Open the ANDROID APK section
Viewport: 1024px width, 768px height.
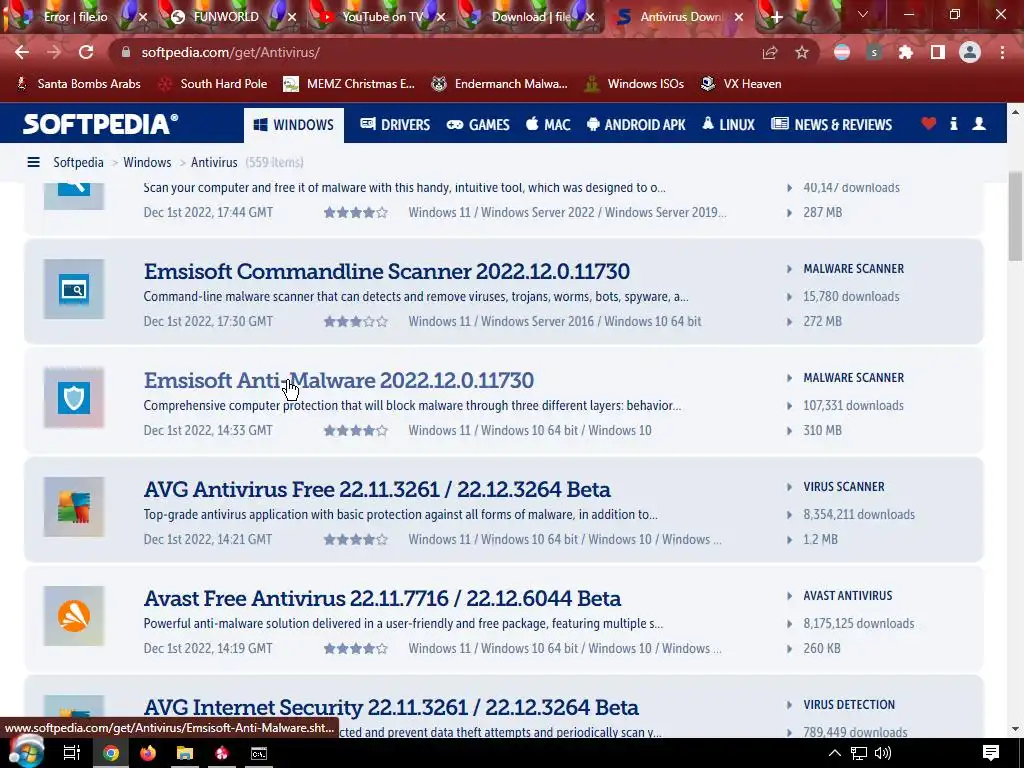click(636, 125)
